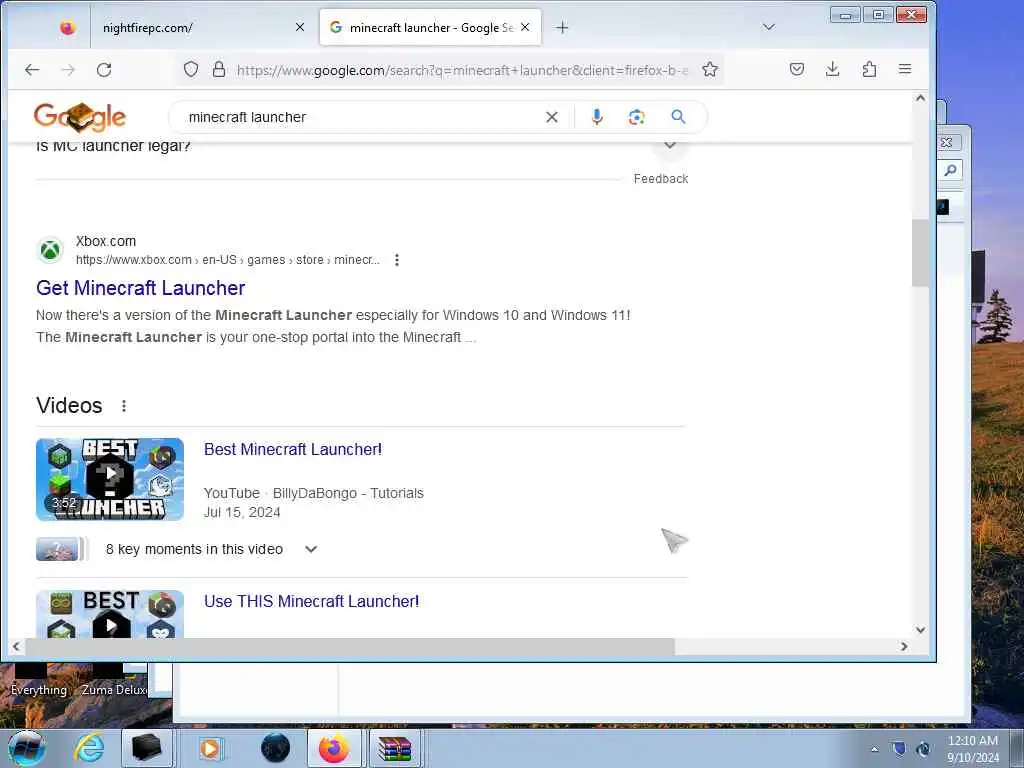Viewport: 1024px width, 768px height.
Task: Open WinRAR from the taskbar
Action: (394, 748)
